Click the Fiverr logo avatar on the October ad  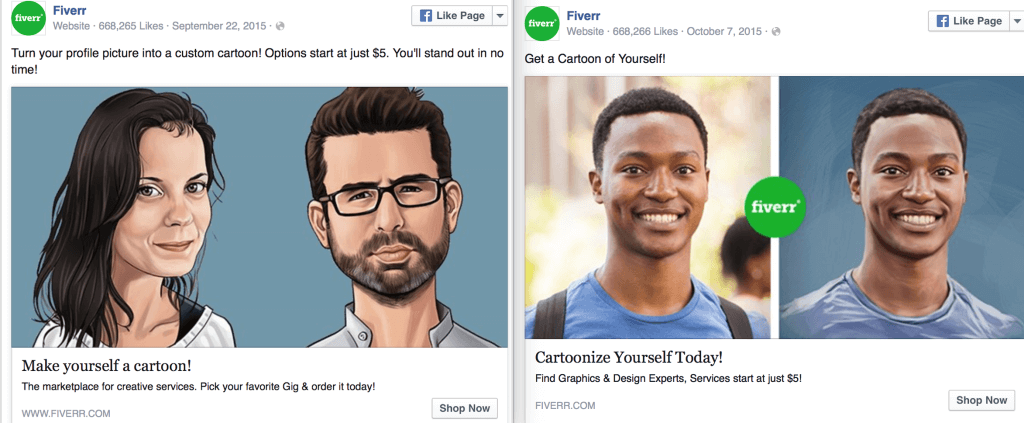pos(542,22)
